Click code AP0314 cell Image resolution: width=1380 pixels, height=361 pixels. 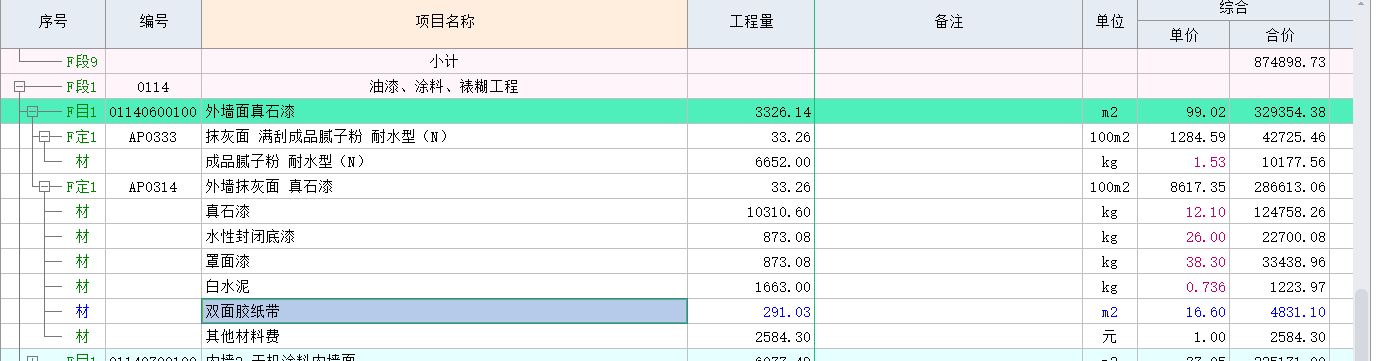coord(153,186)
